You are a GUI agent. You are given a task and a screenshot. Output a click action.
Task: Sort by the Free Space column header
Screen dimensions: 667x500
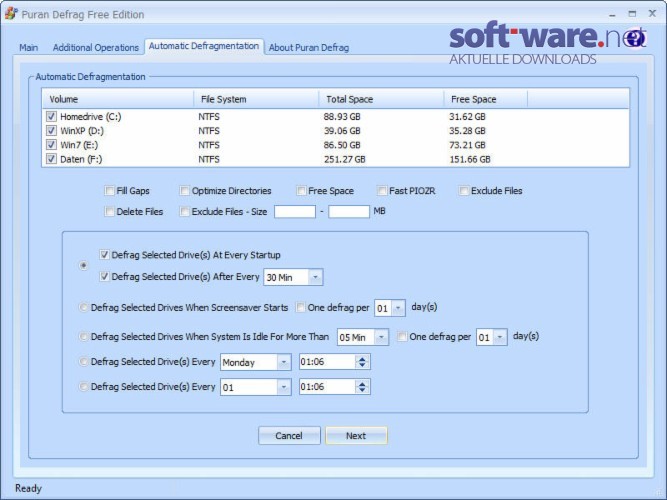click(x=485, y=99)
